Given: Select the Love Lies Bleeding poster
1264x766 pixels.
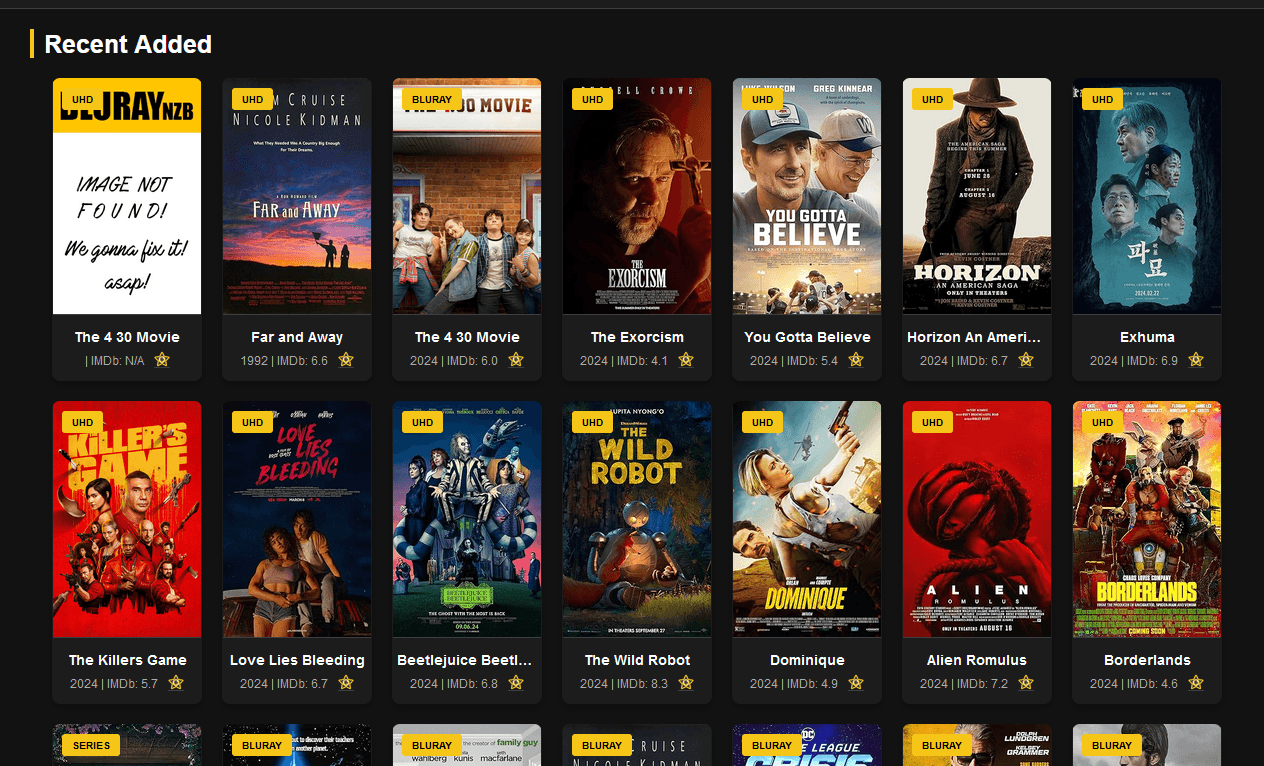Looking at the screenshot, I should (297, 519).
